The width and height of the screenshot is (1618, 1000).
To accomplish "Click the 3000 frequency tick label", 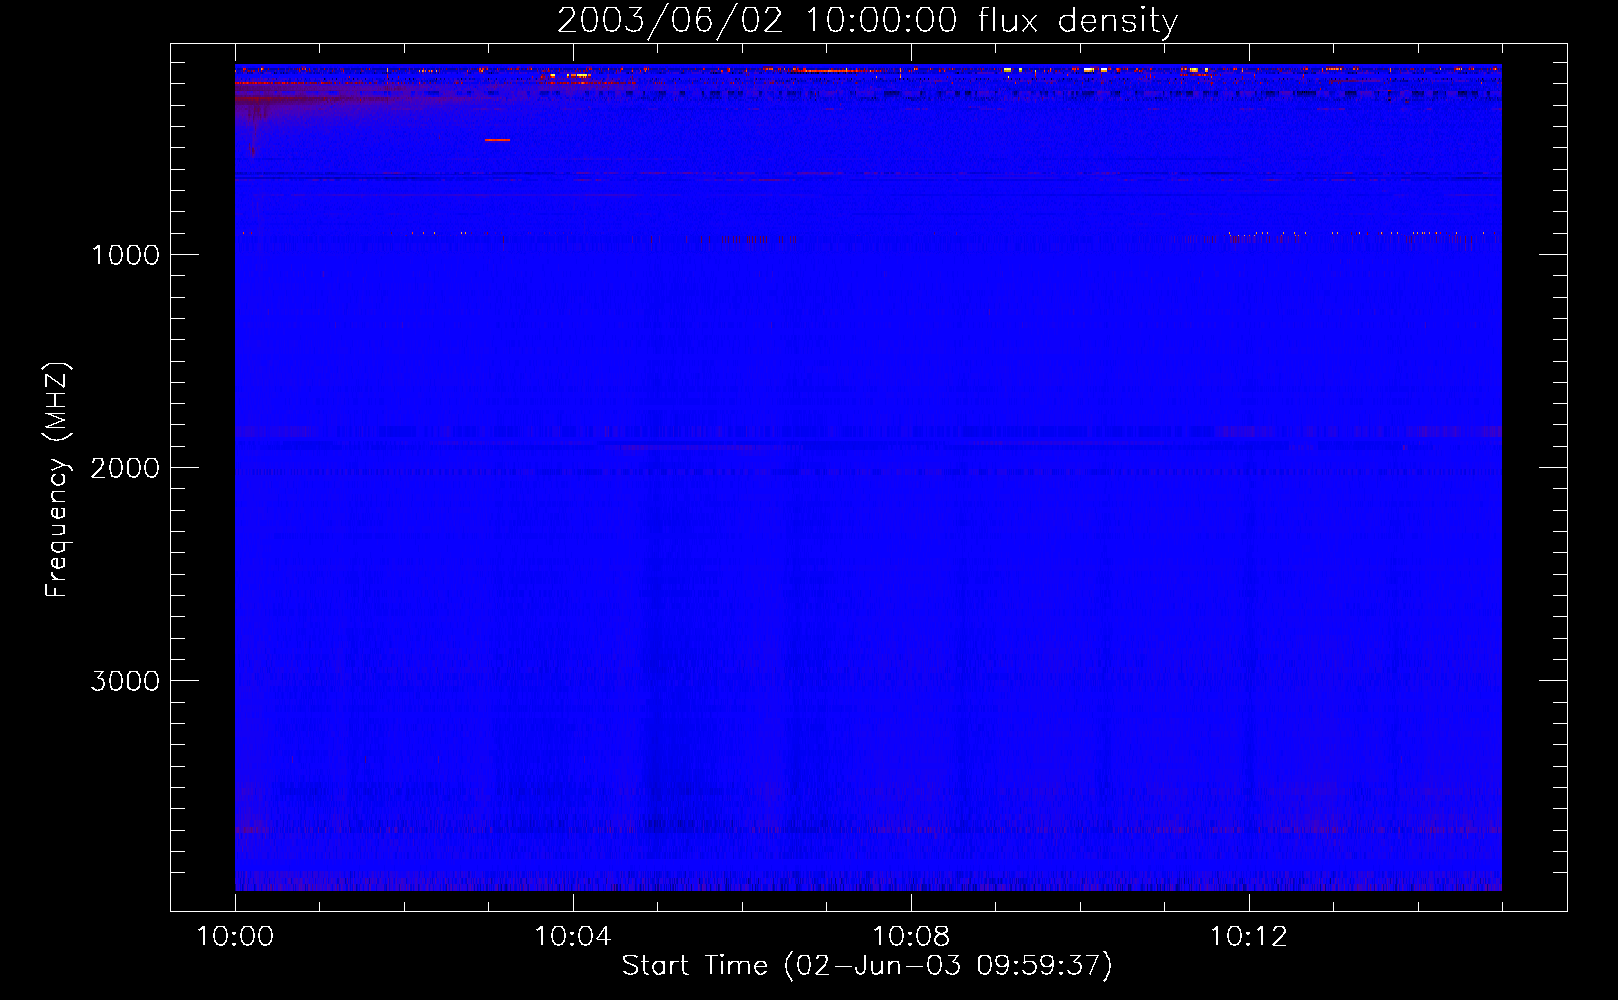I will click(125, 681).
